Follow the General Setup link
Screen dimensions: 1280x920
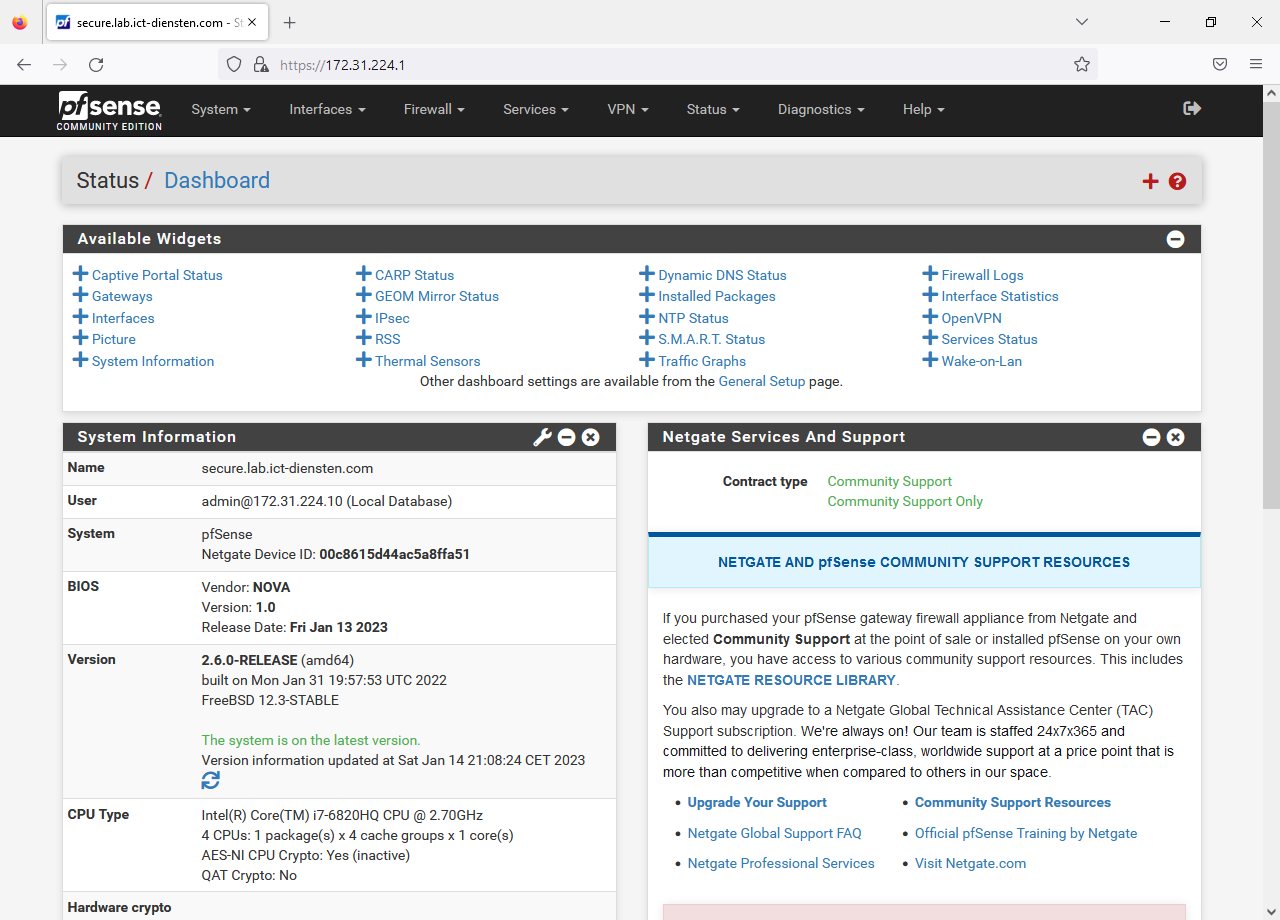(762, 381)
